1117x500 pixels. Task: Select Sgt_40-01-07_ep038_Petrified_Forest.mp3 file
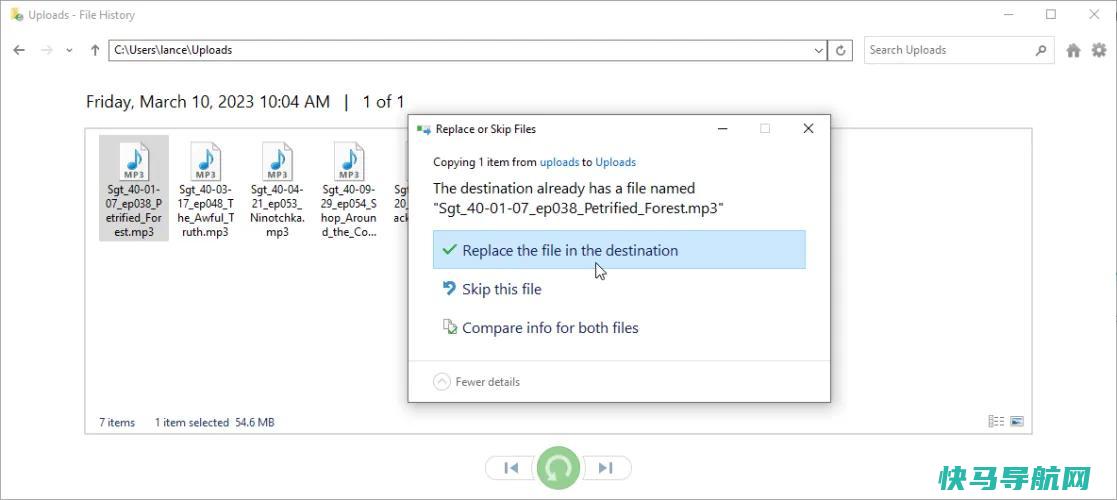coord(134,189)
